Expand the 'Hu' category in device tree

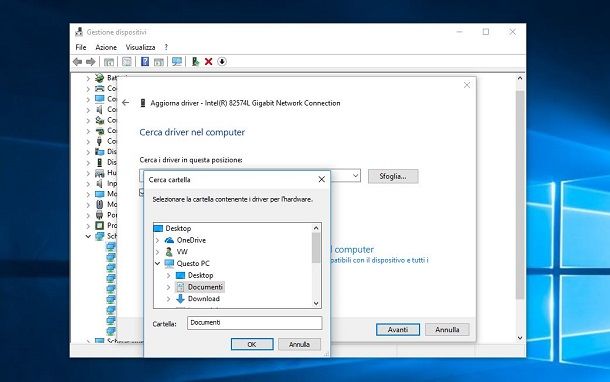coord(88,173)
